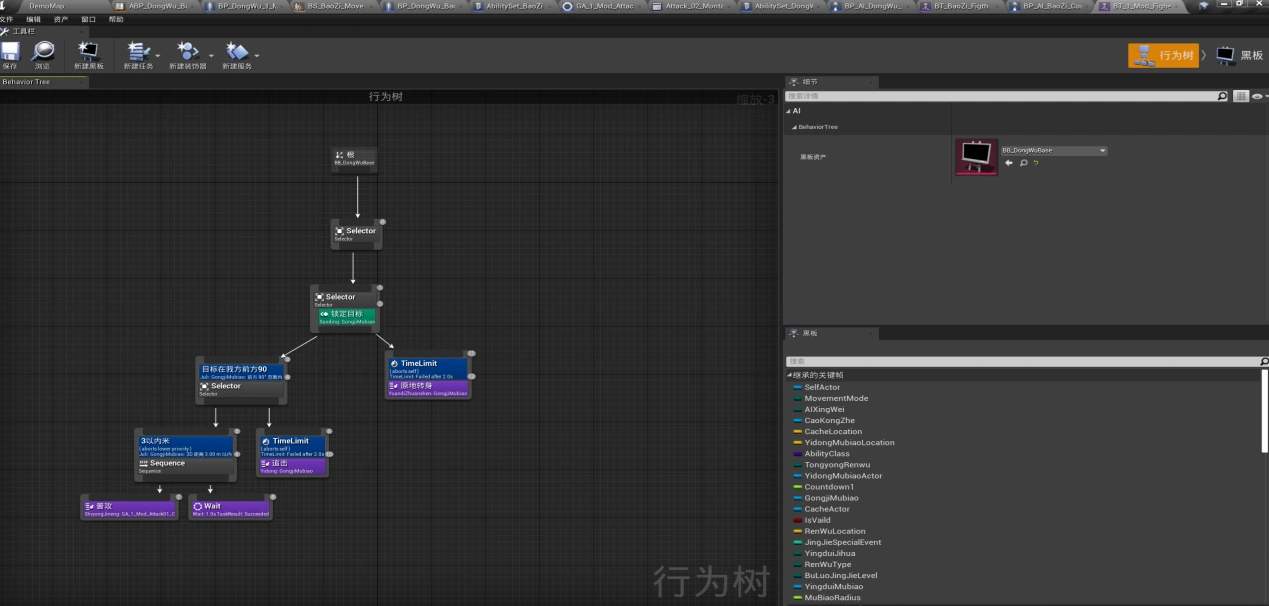The image size is (1269, 606).
Task: Click the New Service (新建服务) icon
Action: 237,53
